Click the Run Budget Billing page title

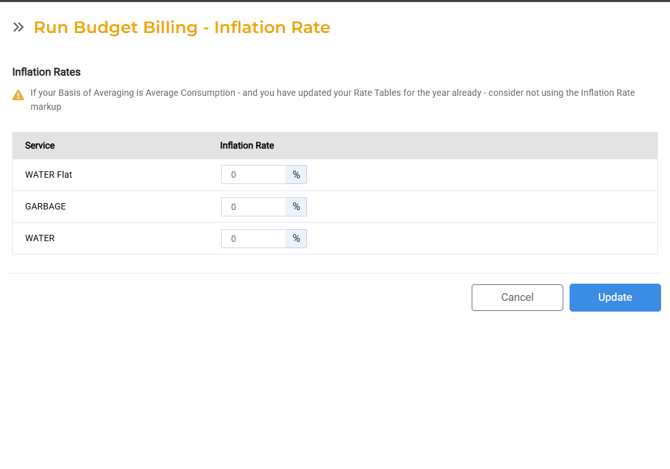[x=182, y=28]
